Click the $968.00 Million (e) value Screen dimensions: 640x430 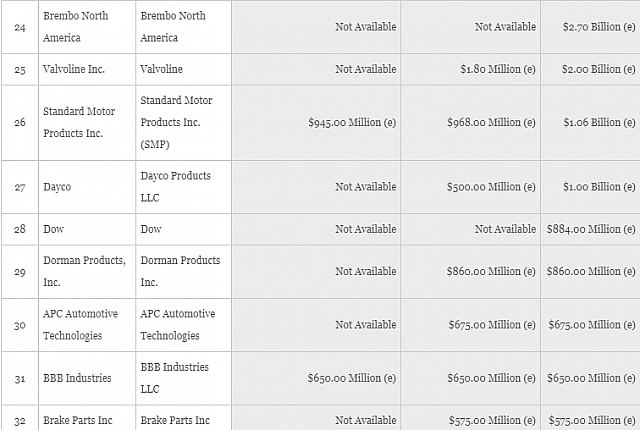click(491, 123)
